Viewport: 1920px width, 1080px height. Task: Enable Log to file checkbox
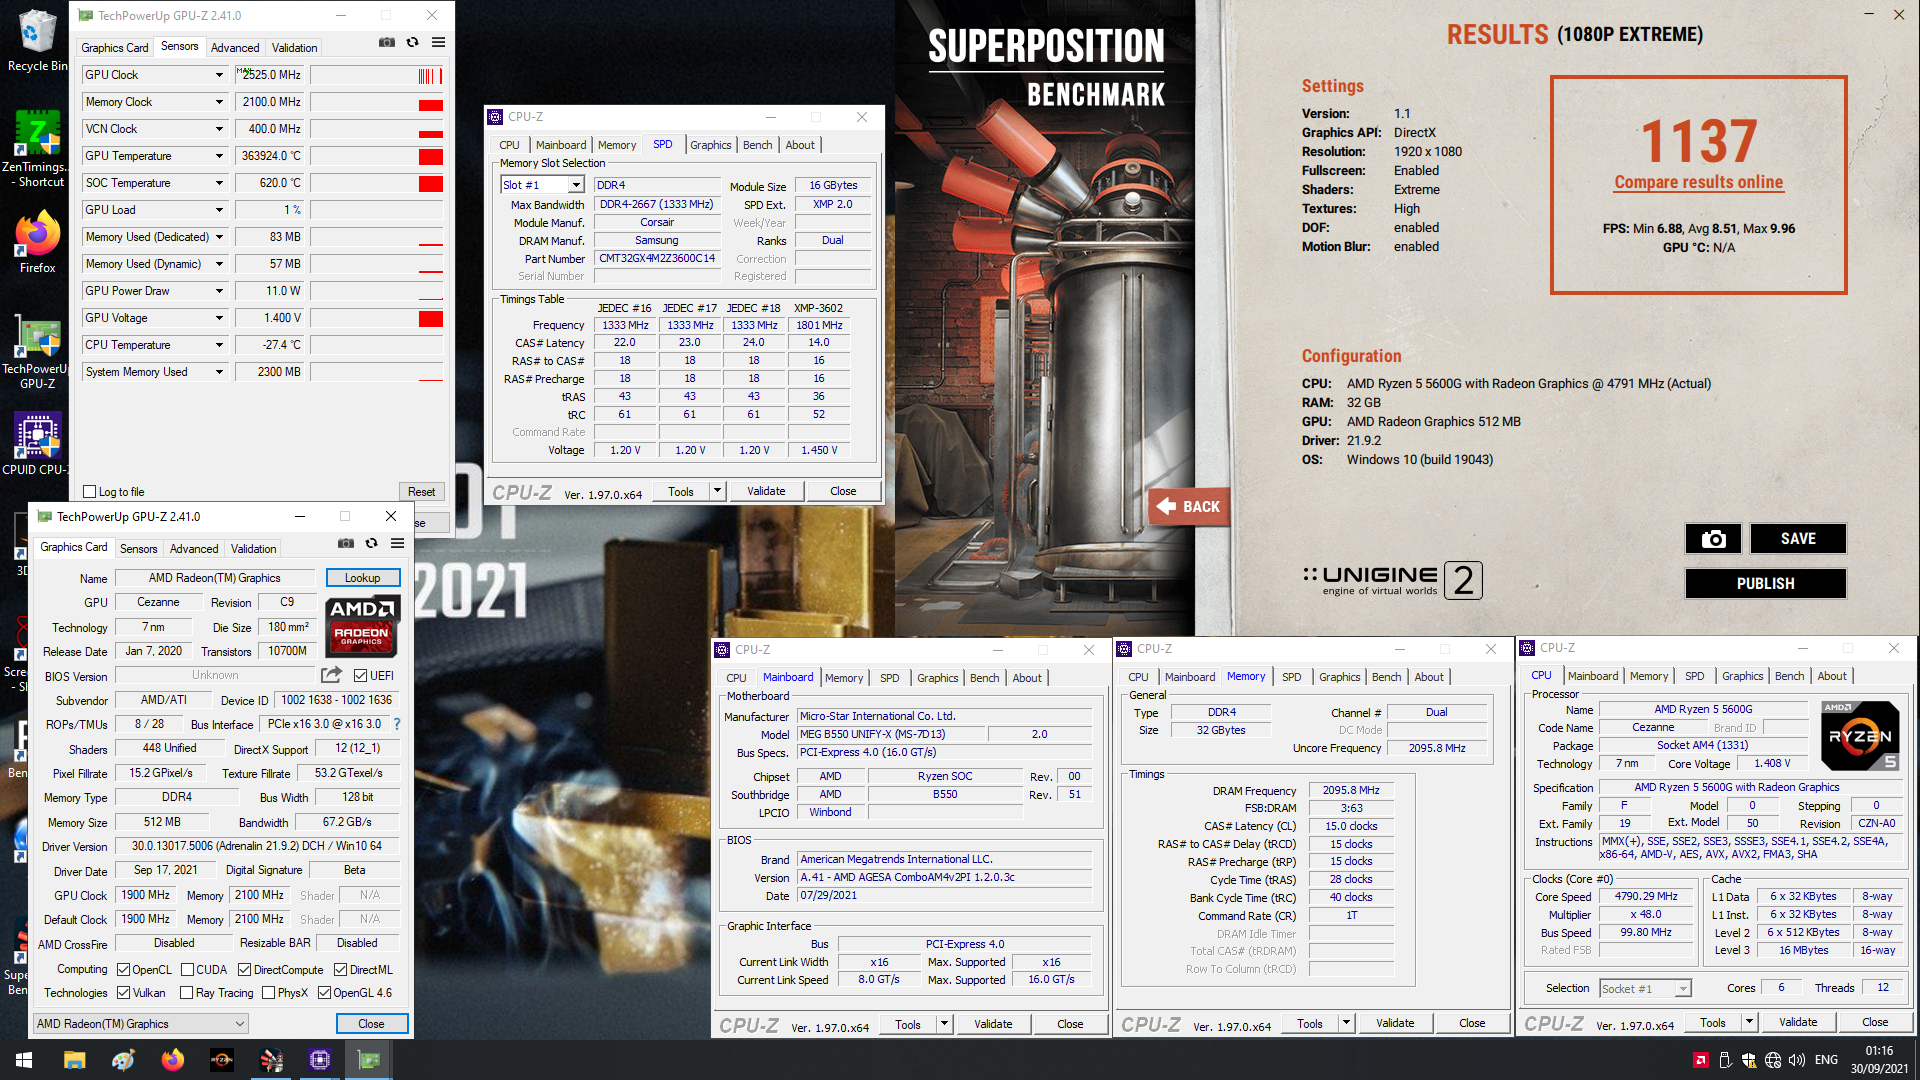[x=90, y=492]
